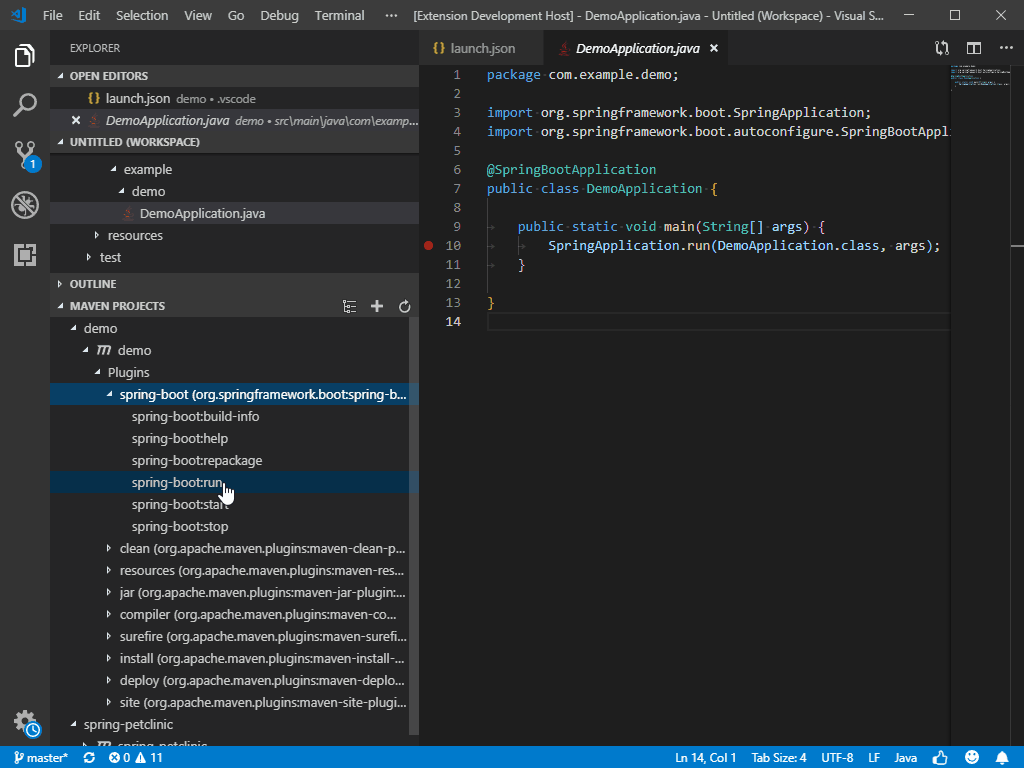Open the Extensions view in activity bar

click(x=25, y=255)
